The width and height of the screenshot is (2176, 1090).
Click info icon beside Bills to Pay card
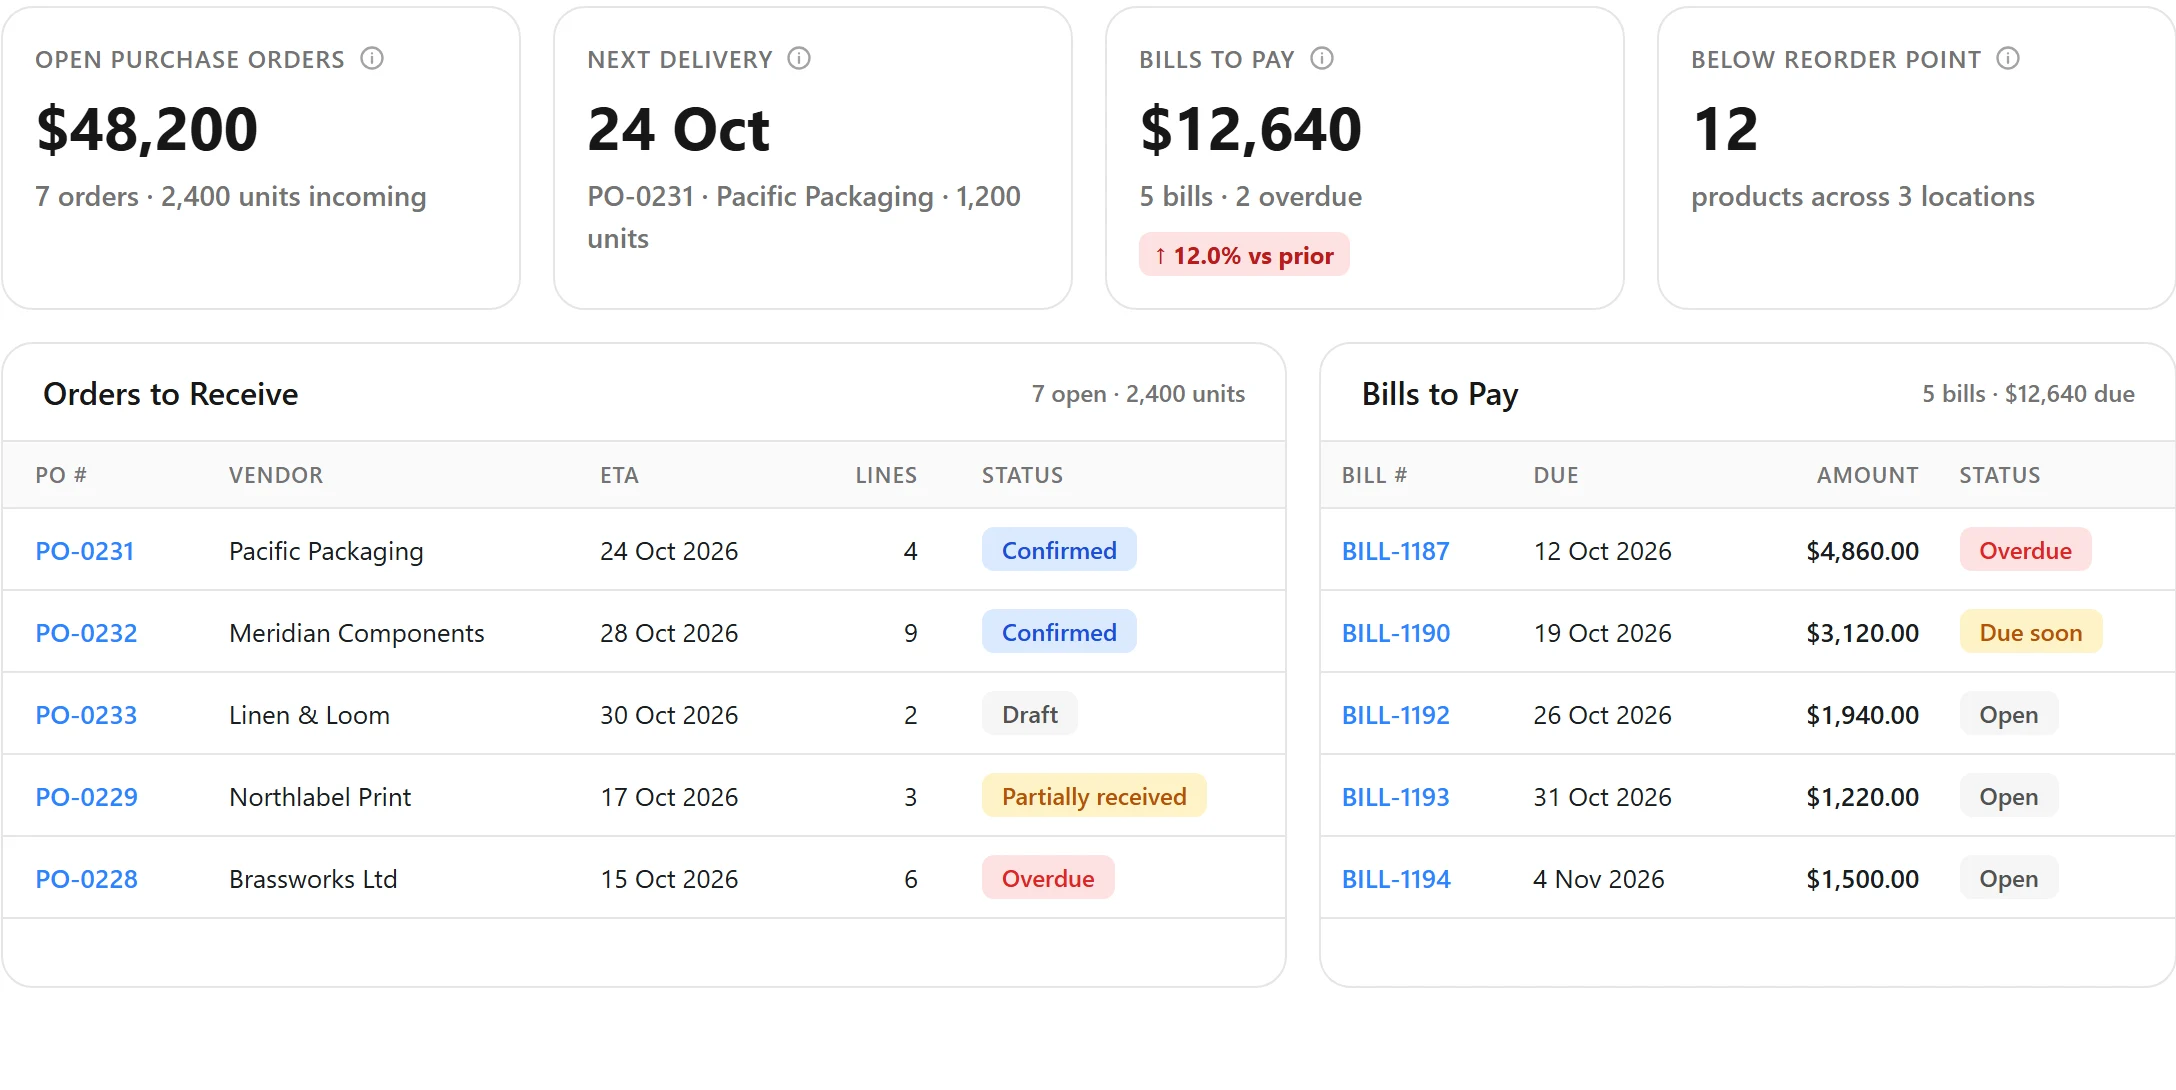(x=1322, y=59)
